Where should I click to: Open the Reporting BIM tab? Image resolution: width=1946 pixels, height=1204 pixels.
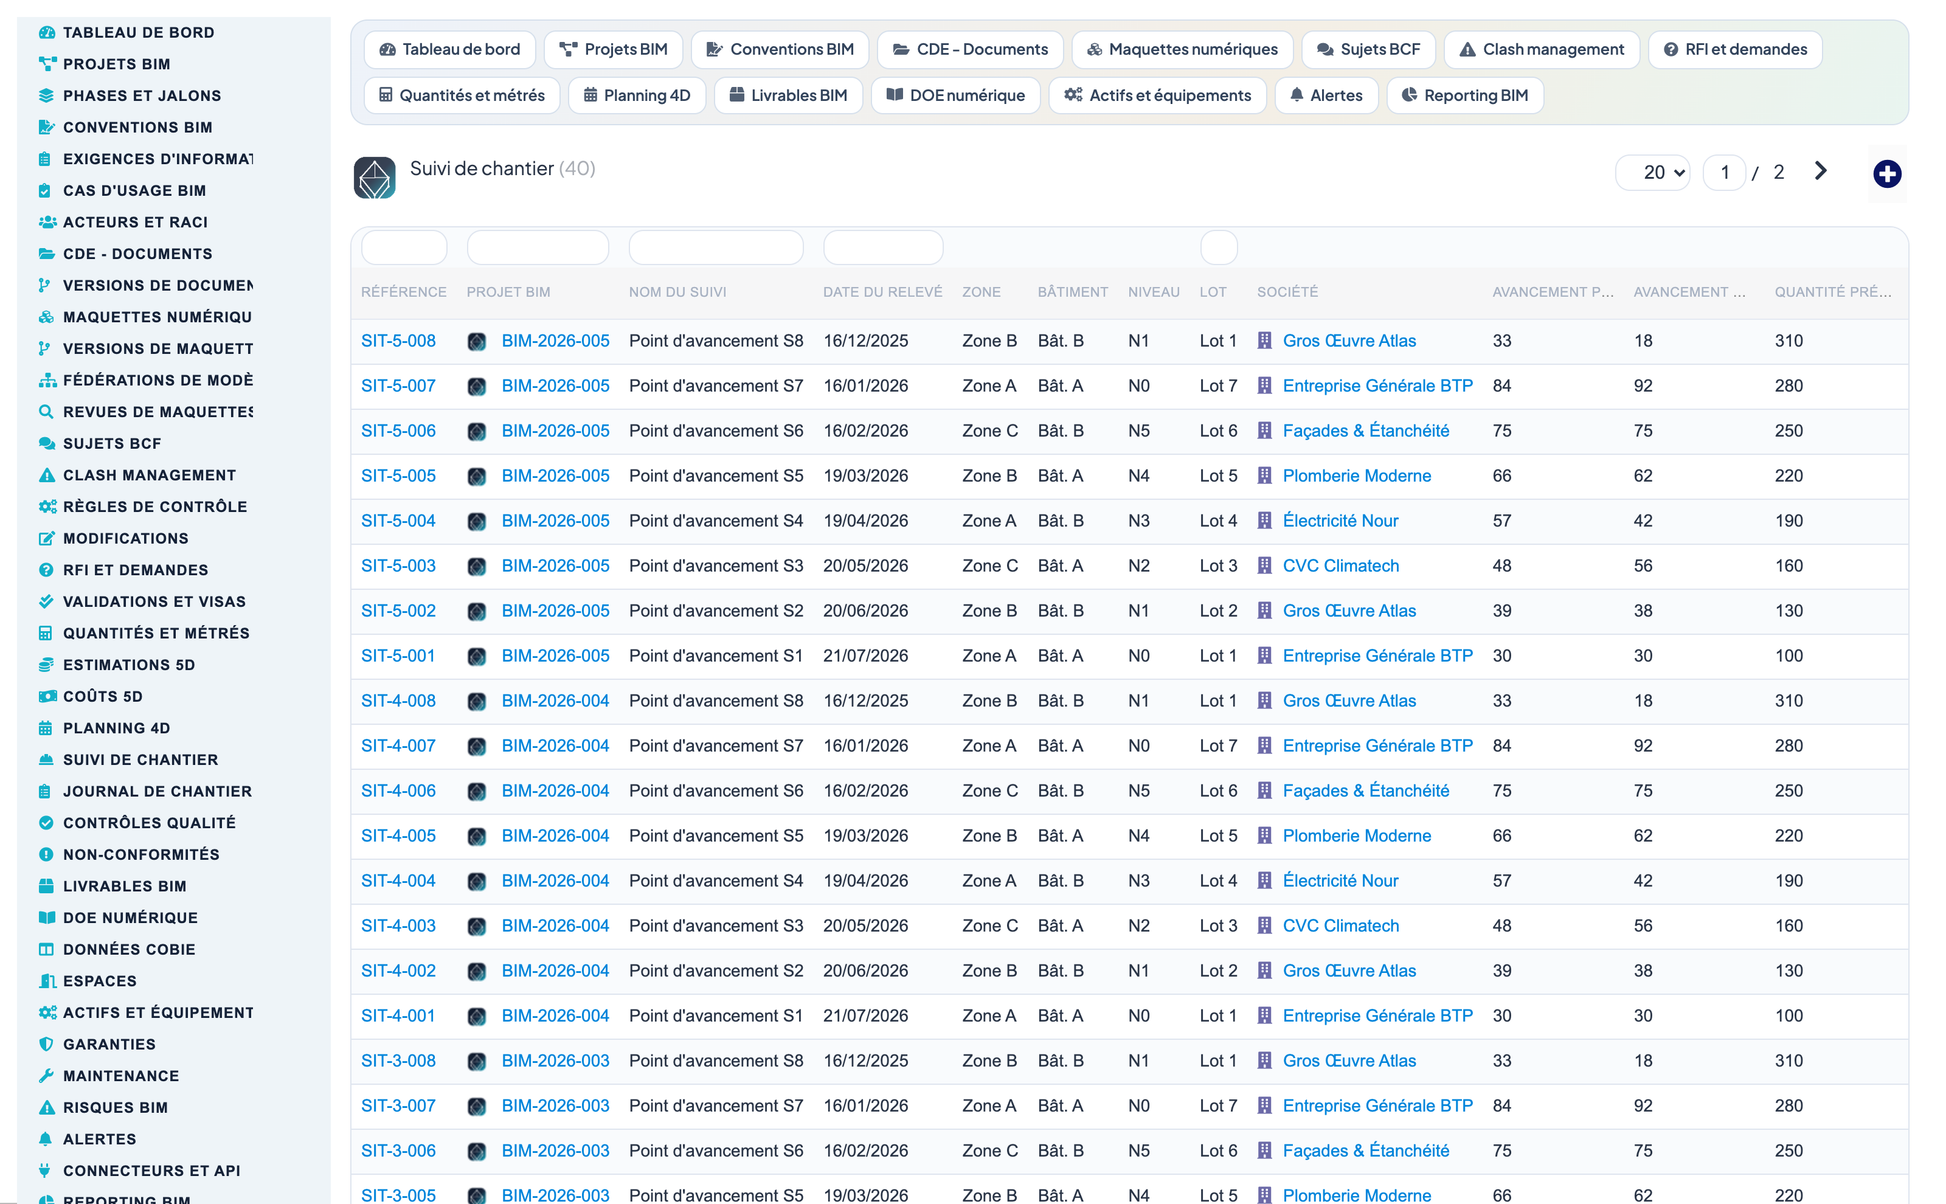click(x=1465, y=95)
